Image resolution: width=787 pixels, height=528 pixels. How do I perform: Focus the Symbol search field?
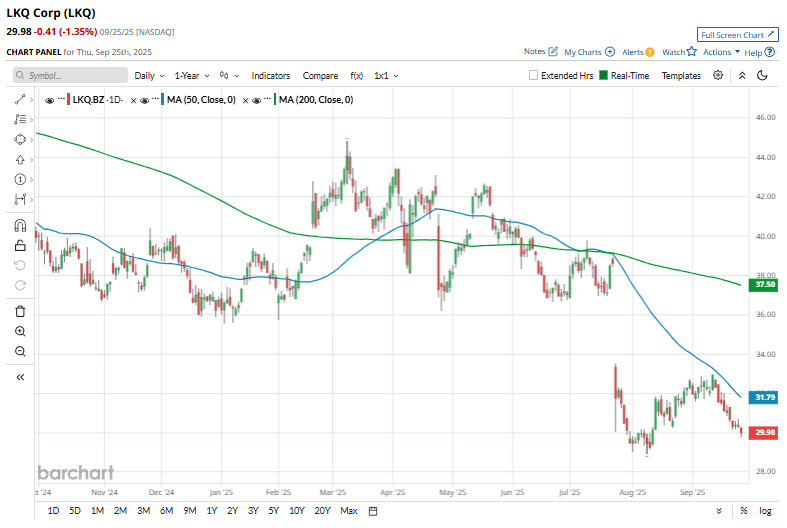tap(70, 75)
